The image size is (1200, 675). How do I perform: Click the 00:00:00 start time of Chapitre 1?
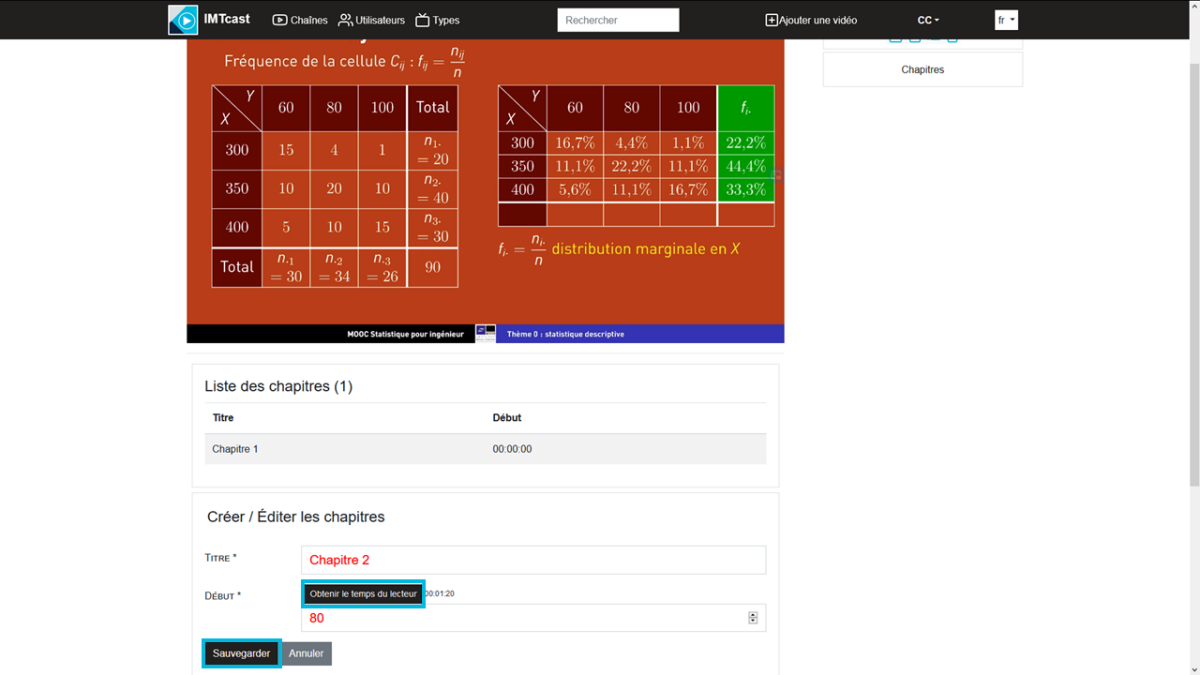click(x=512, y=449)
